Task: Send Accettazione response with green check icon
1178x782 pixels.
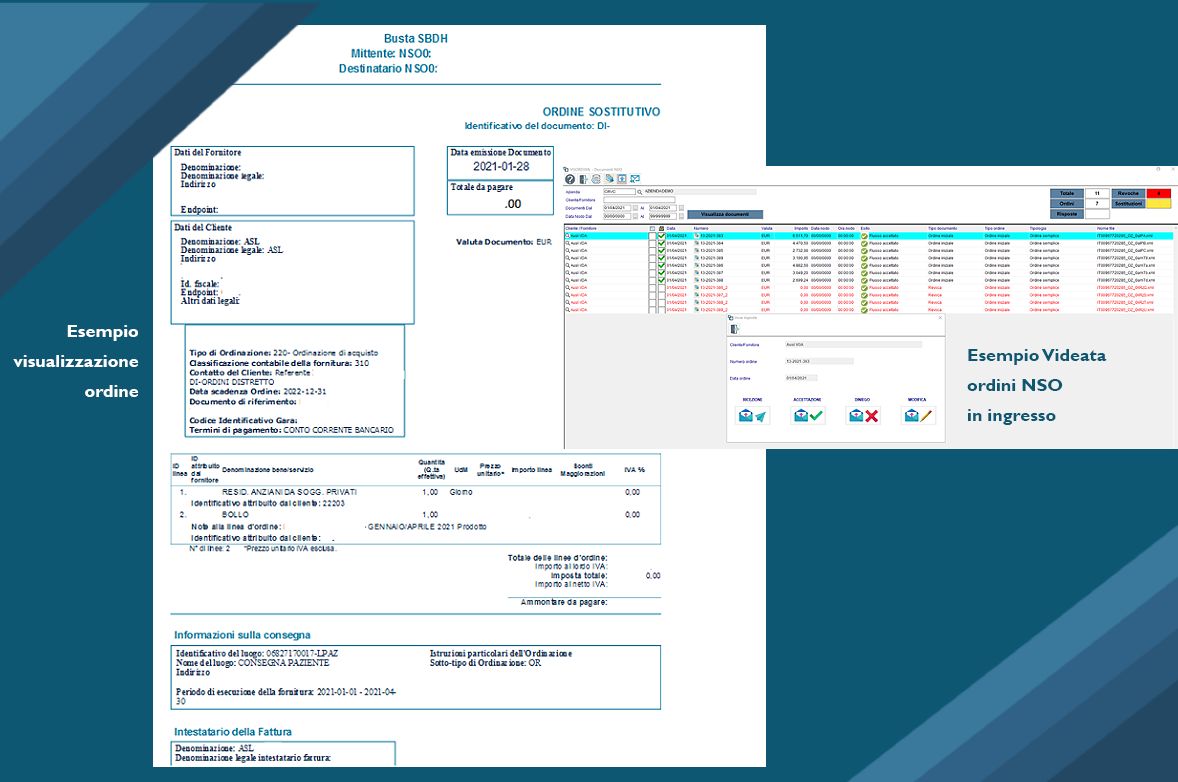Action: click(807, 416)
